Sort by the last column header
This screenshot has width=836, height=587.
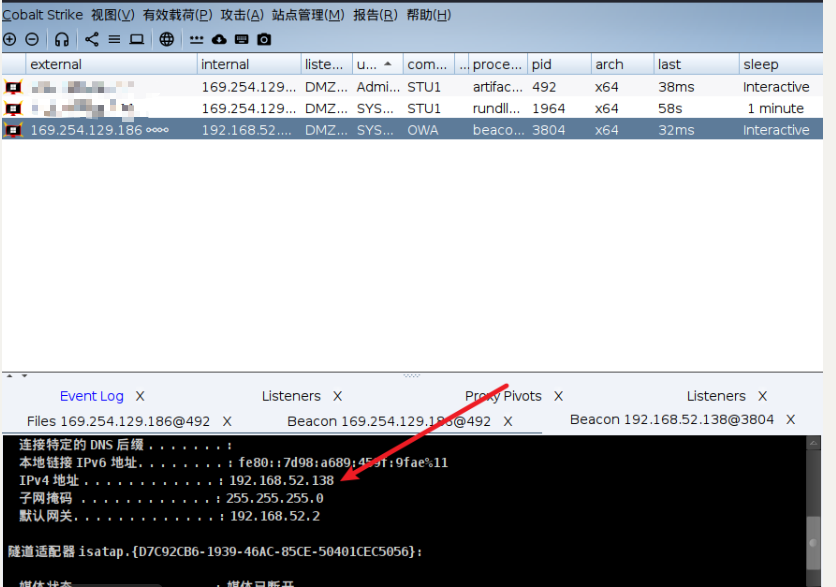(696, 65)
